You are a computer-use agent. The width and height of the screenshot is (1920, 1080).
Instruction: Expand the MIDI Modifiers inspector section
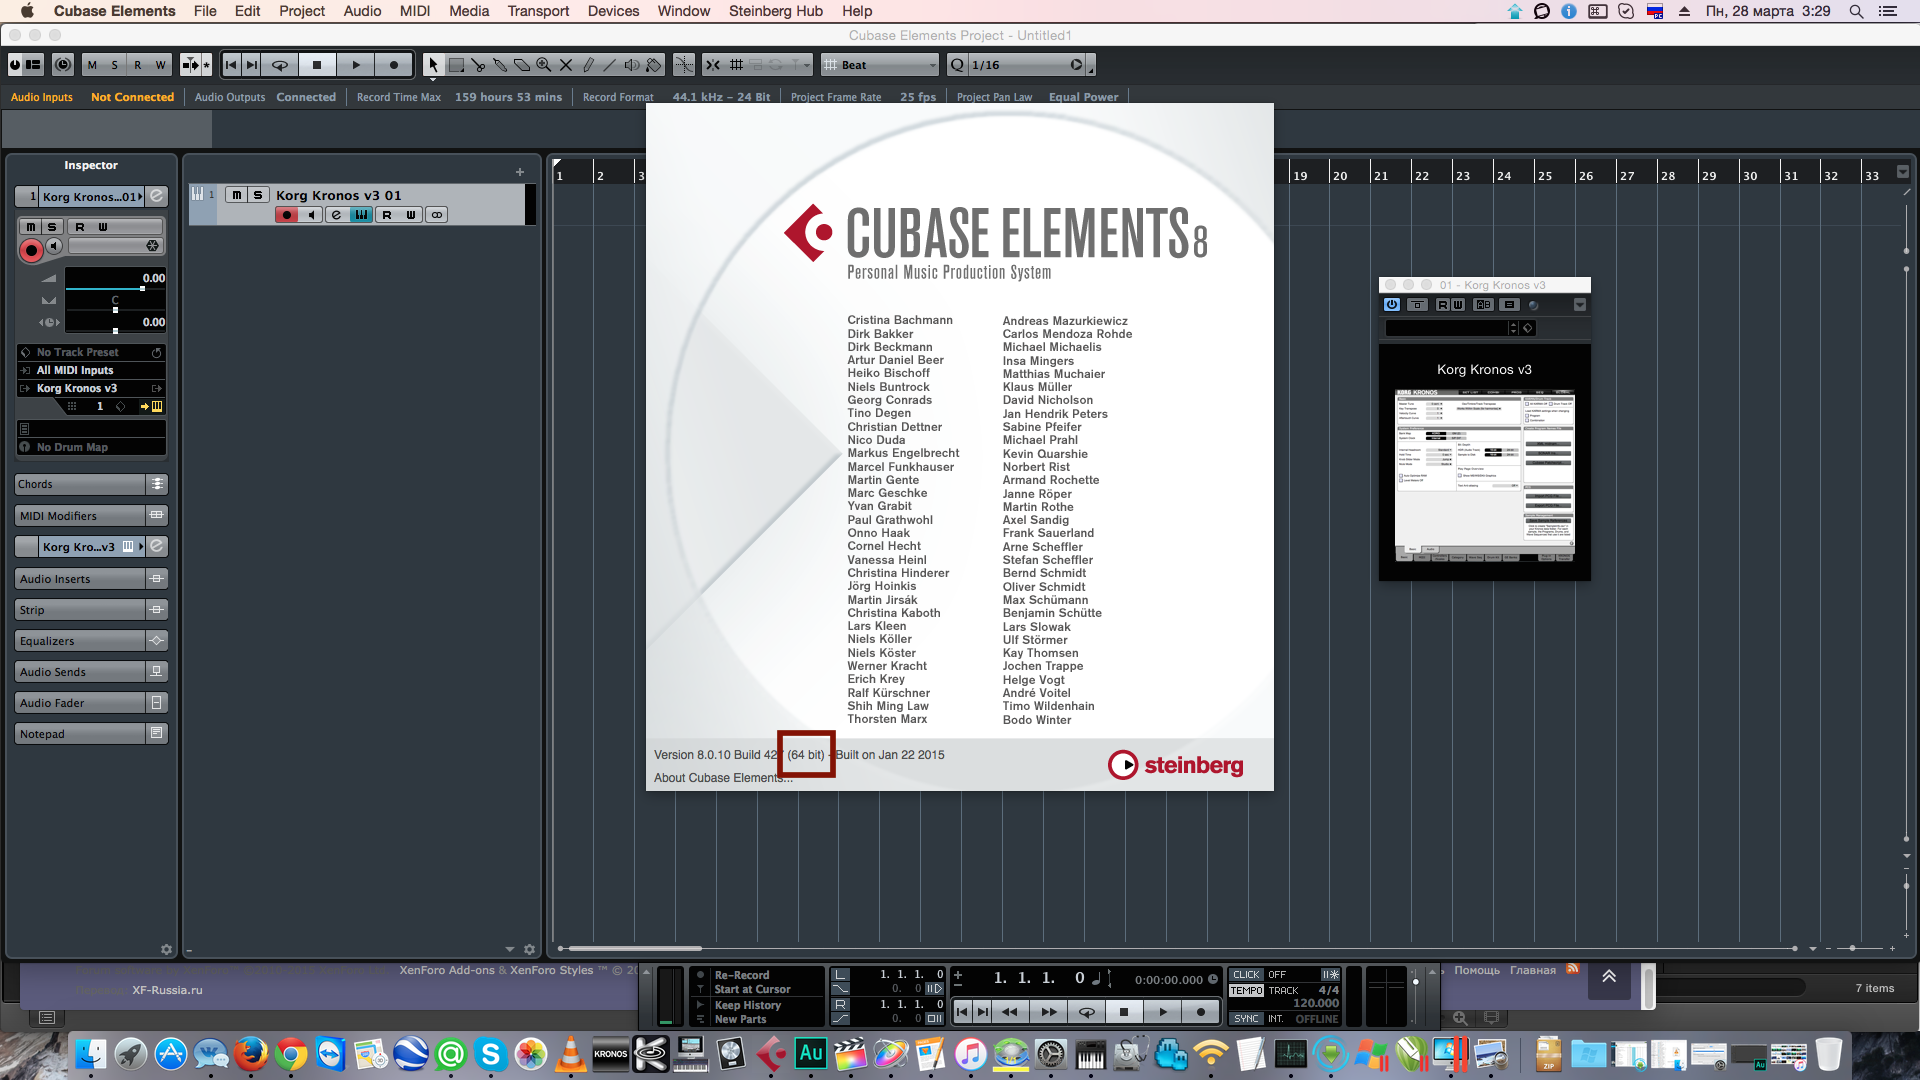80,516
